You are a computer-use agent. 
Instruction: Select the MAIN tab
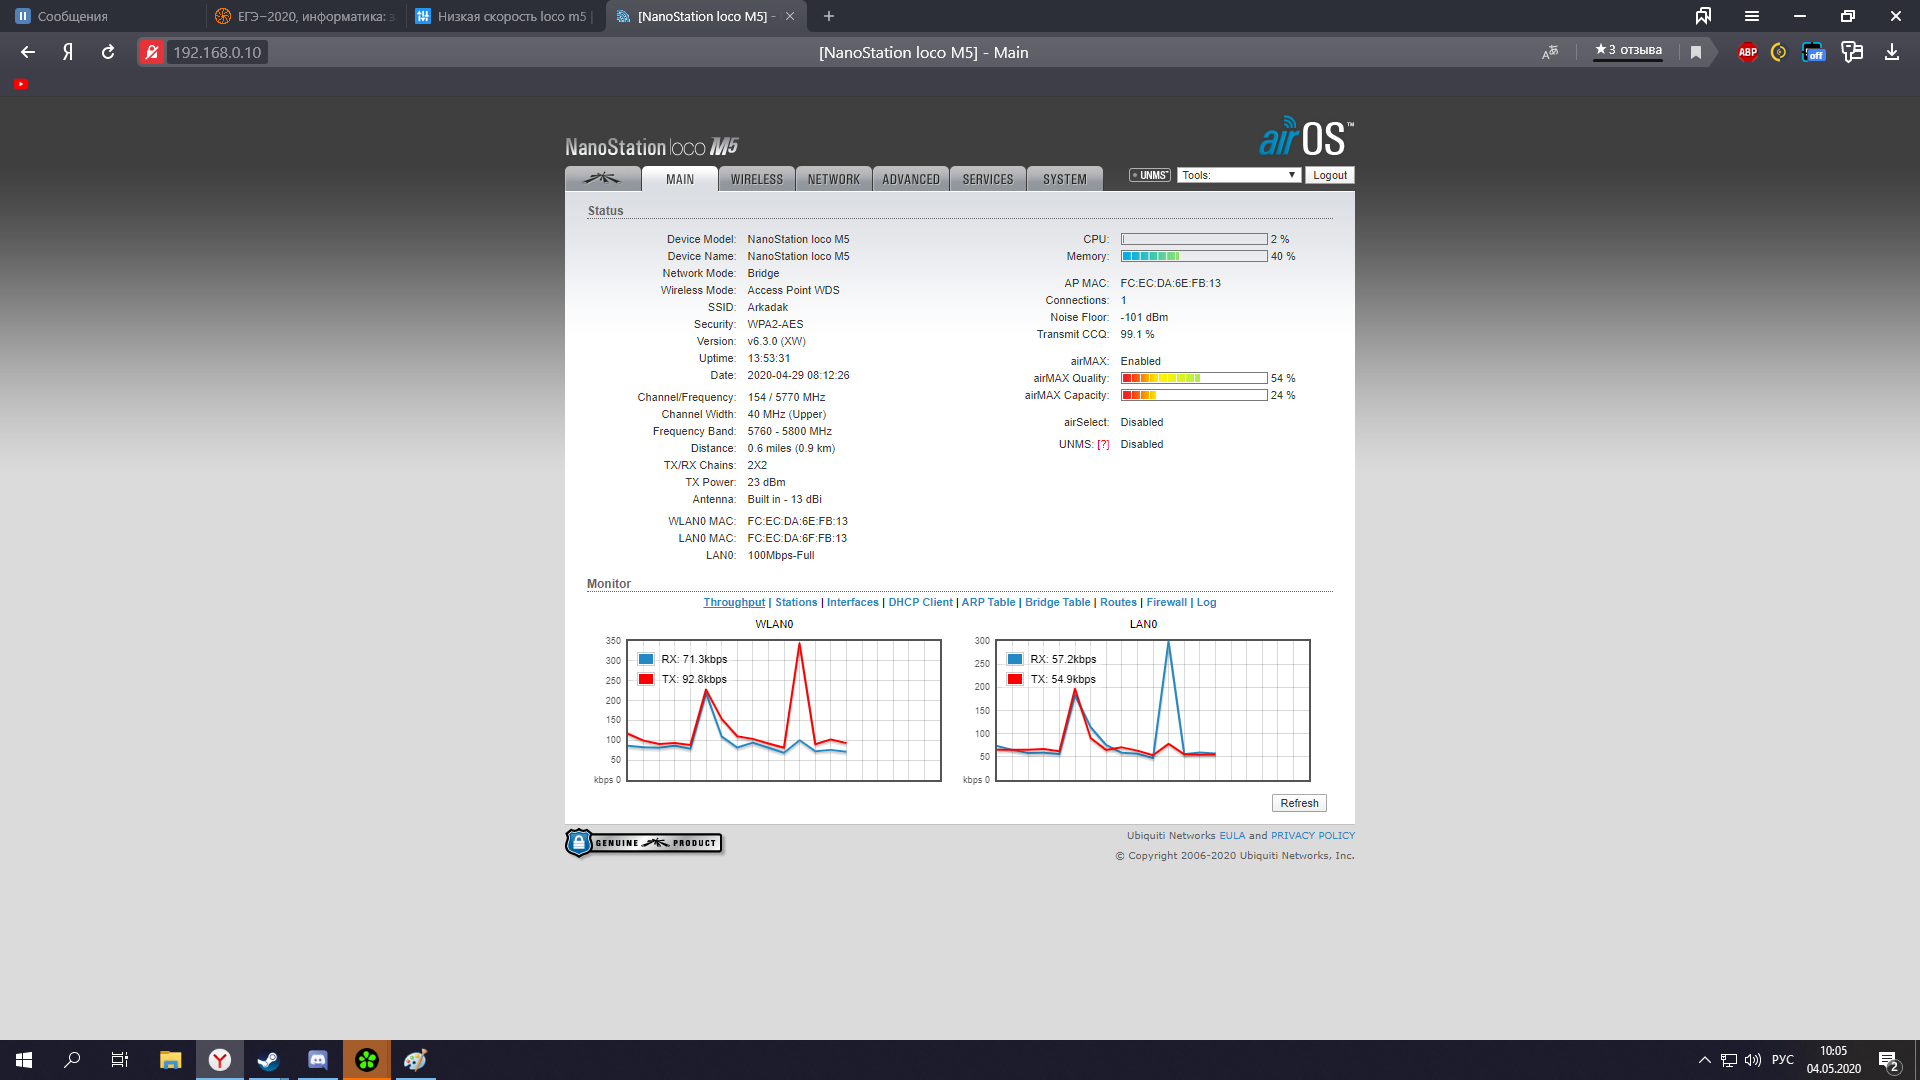pyautogui.click(x=679, y=179)
